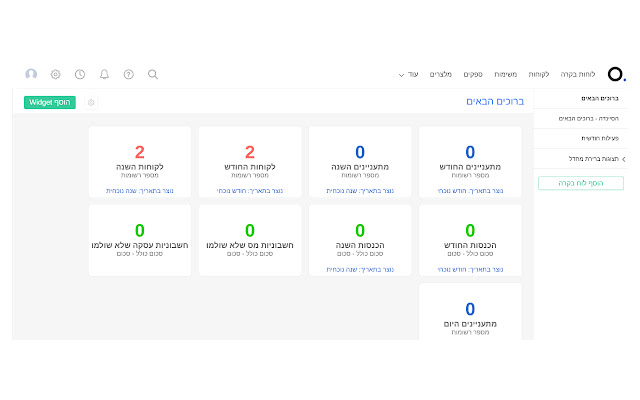The image size is (640, 400).
Task: Click the search magnifier icon
Action: [x=153, y=74]
